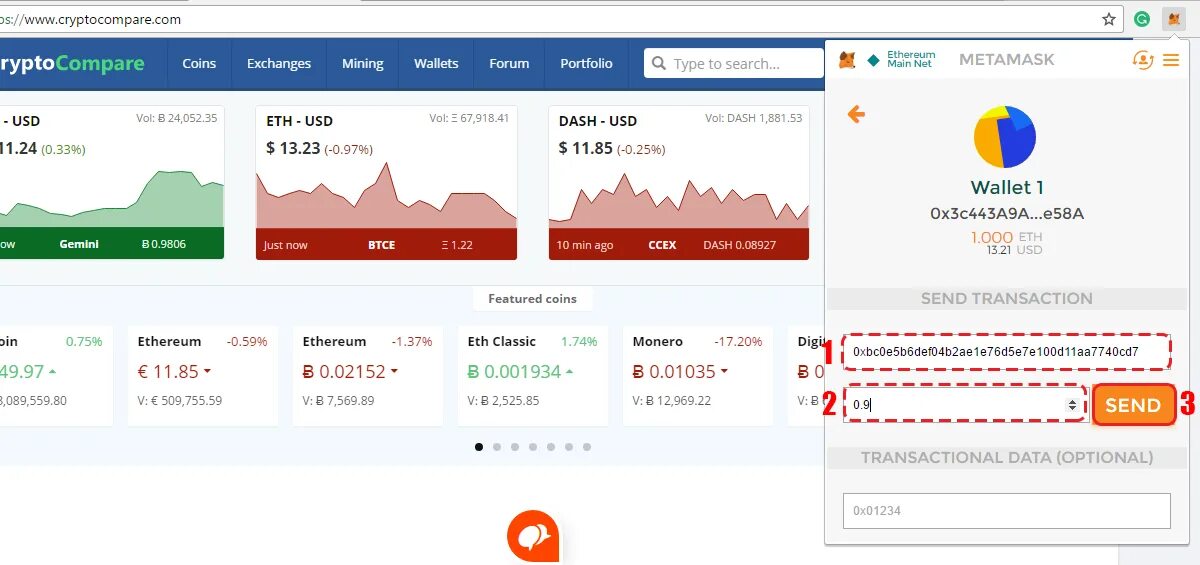1200x565 pixels.
Task: Click the wallet address 0x3c443A9A...e58A
Action: point(1007,213)
